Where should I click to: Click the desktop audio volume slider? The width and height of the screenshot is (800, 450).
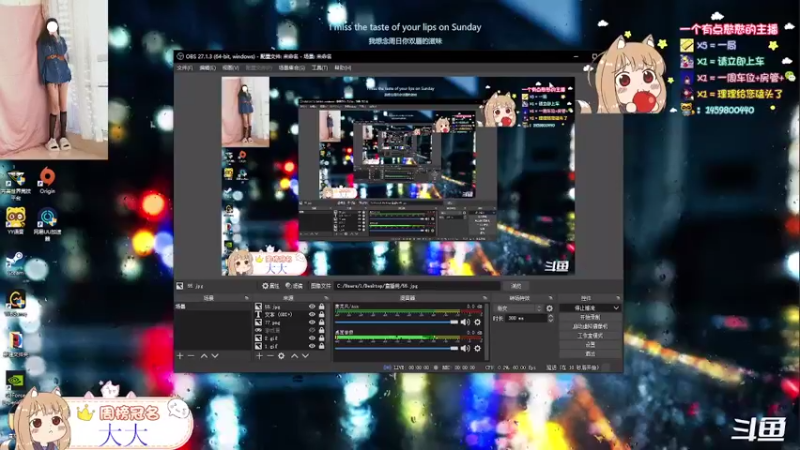(397, 348)
